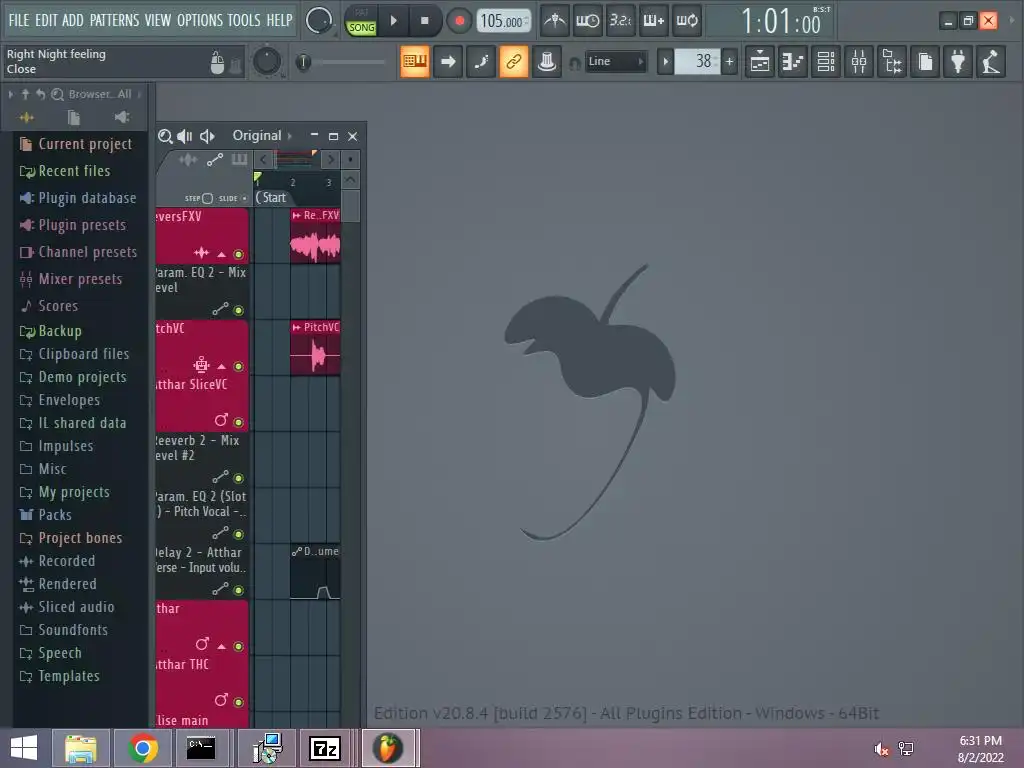Open the TOOLS menu
This screenshot has width=1024, height=768.
pyautogui.click(x=244, y=20)
